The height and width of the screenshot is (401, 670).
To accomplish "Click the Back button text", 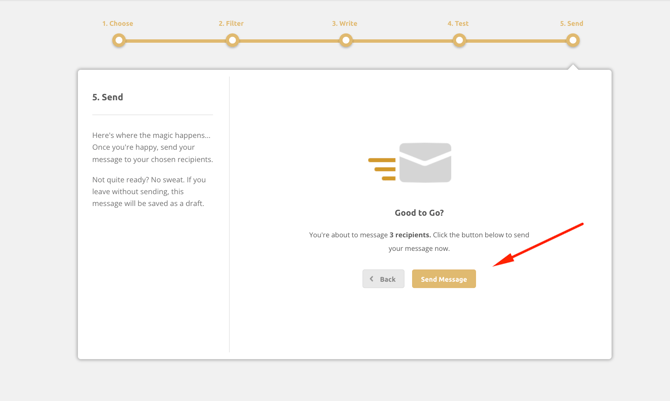I will 388,280.
